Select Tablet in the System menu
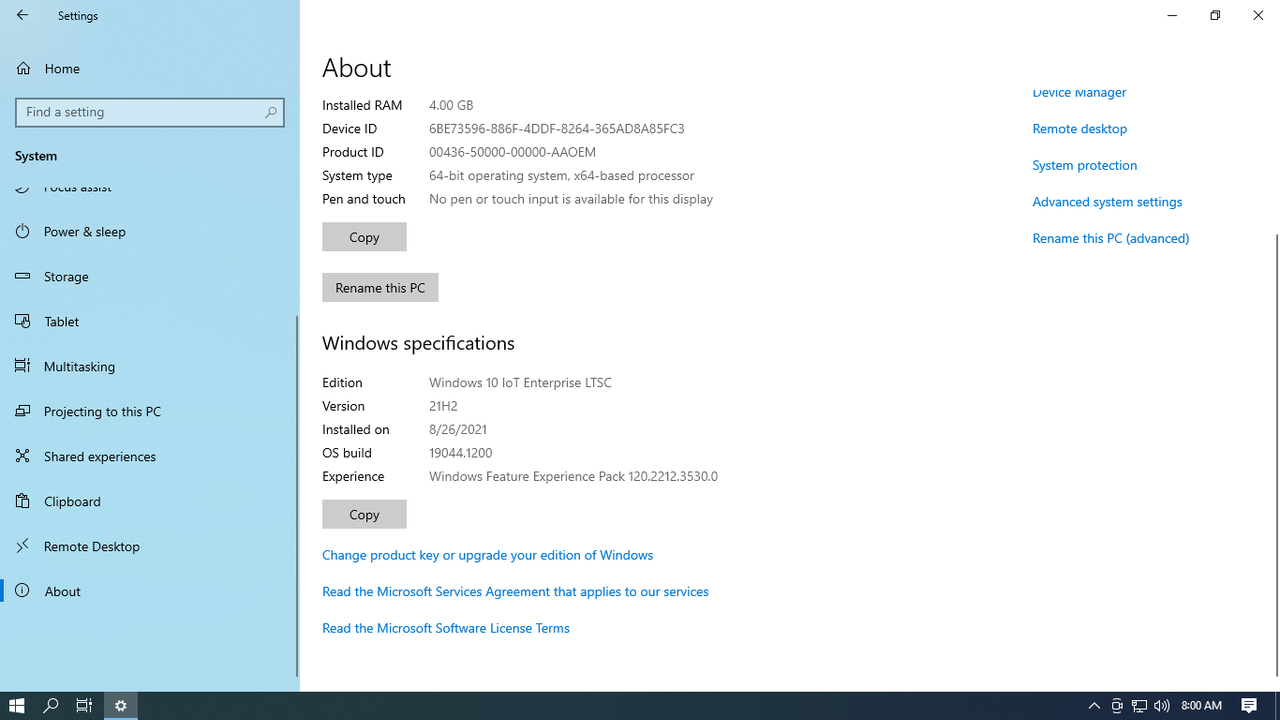 pyautogui.click(x=149, y=321)
